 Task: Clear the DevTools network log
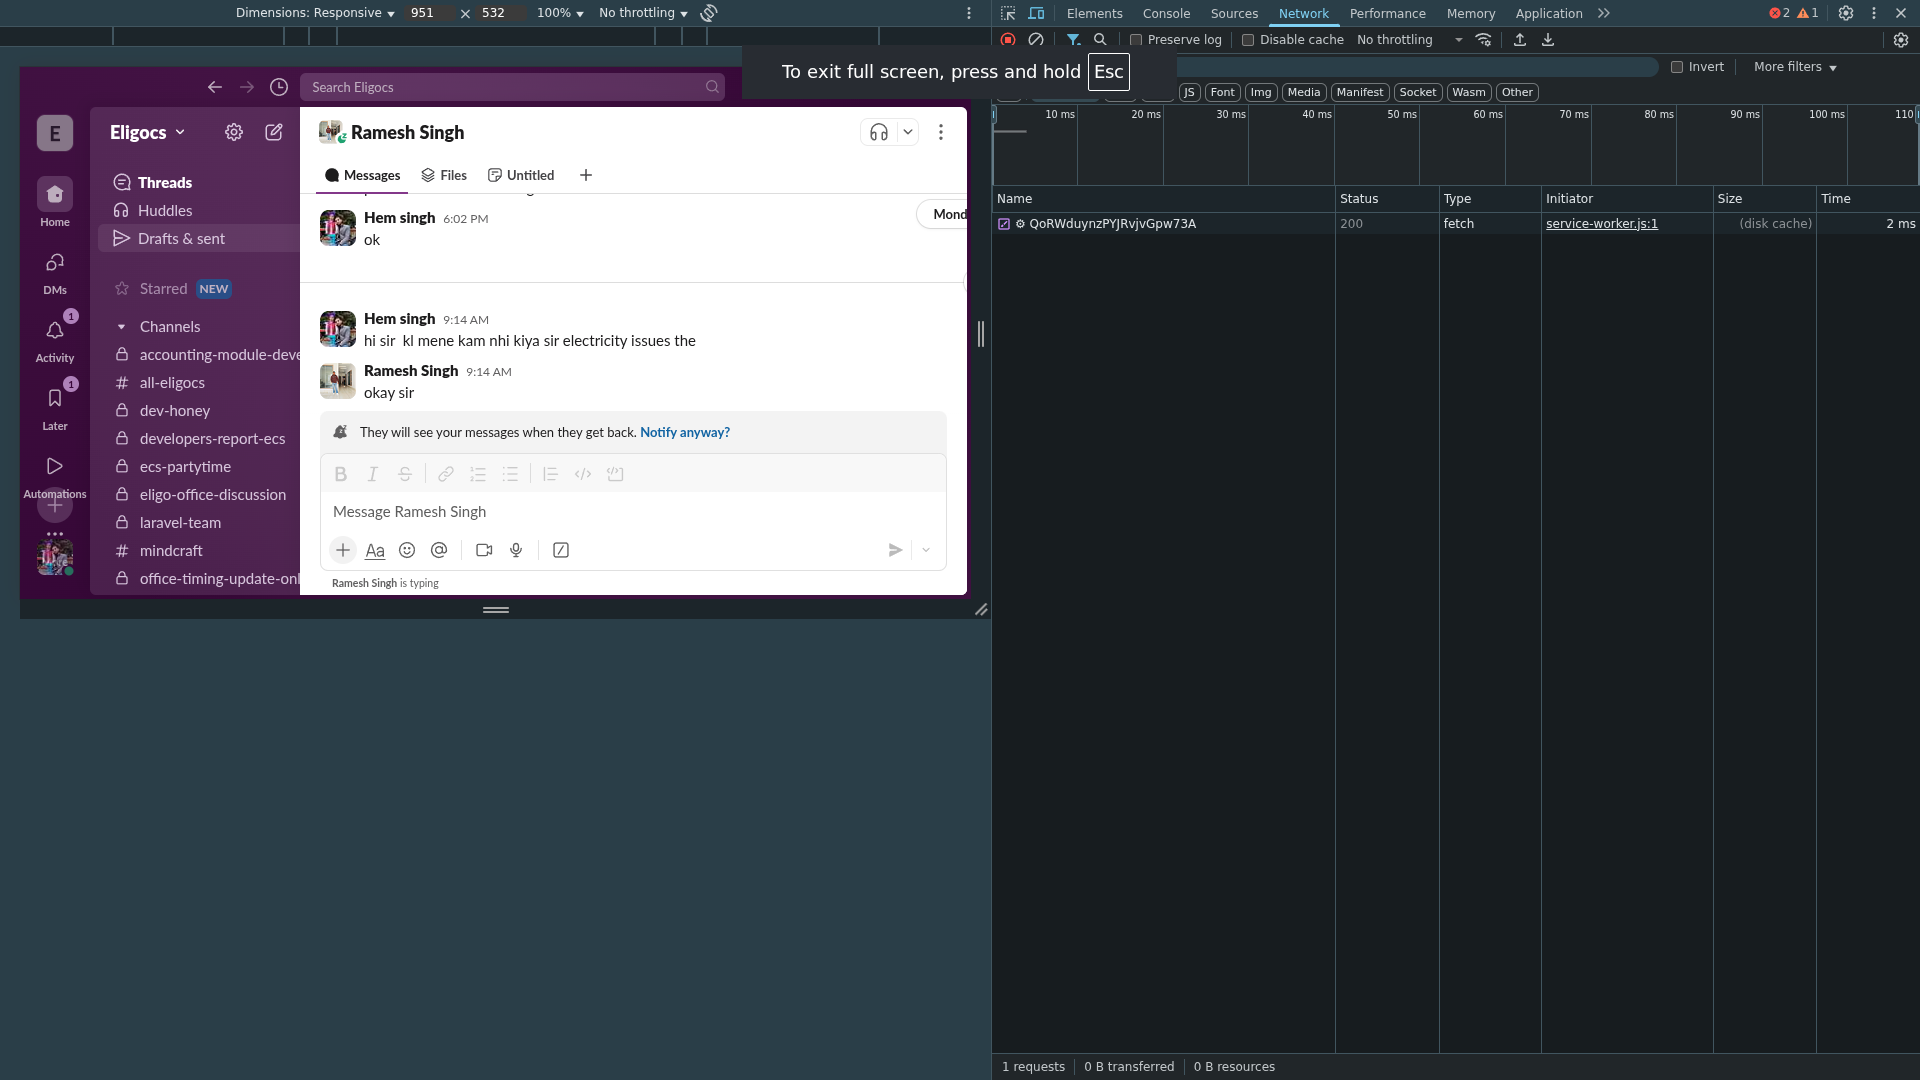point(1036,40)
